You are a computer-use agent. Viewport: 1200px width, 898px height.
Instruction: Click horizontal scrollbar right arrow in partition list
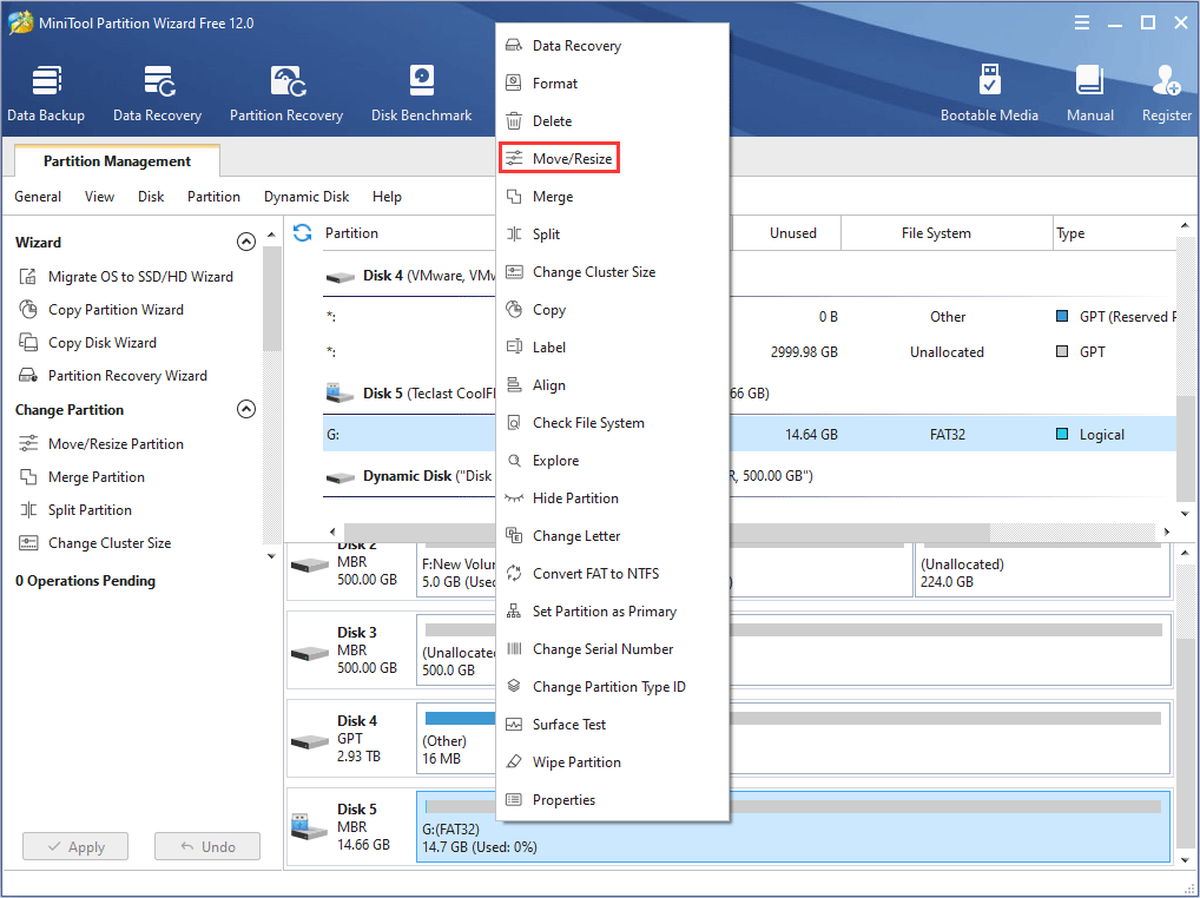(1167, 532)
